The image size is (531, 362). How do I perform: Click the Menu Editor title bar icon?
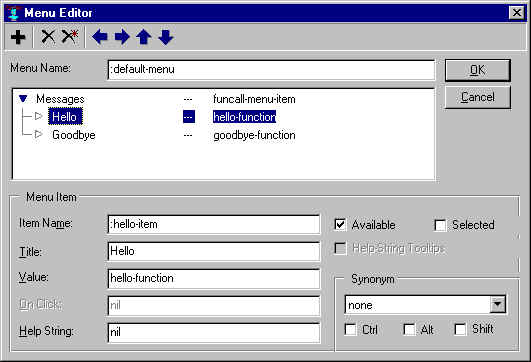(x=13, y=13)
